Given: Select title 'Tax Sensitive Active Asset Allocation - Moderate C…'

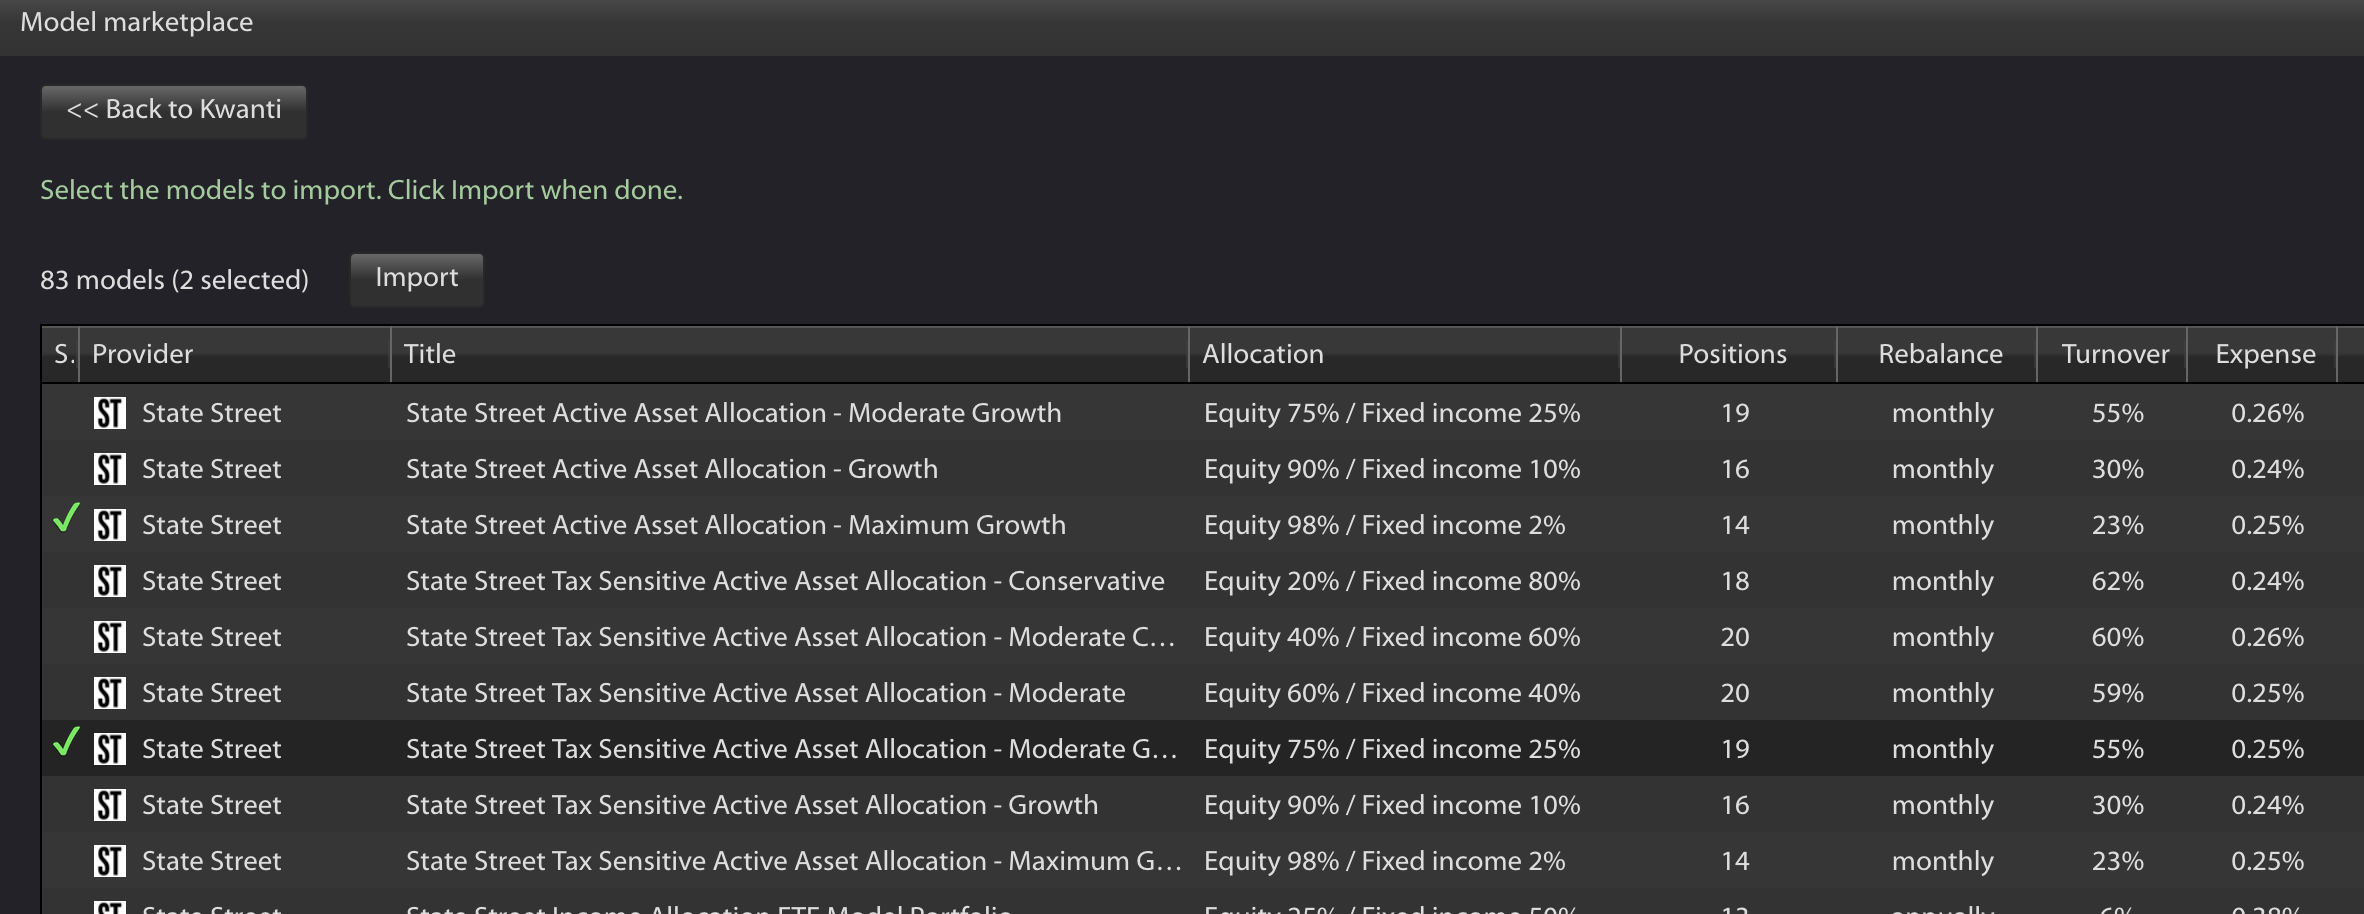Looking at the screenshot, I should coord(791,637).
